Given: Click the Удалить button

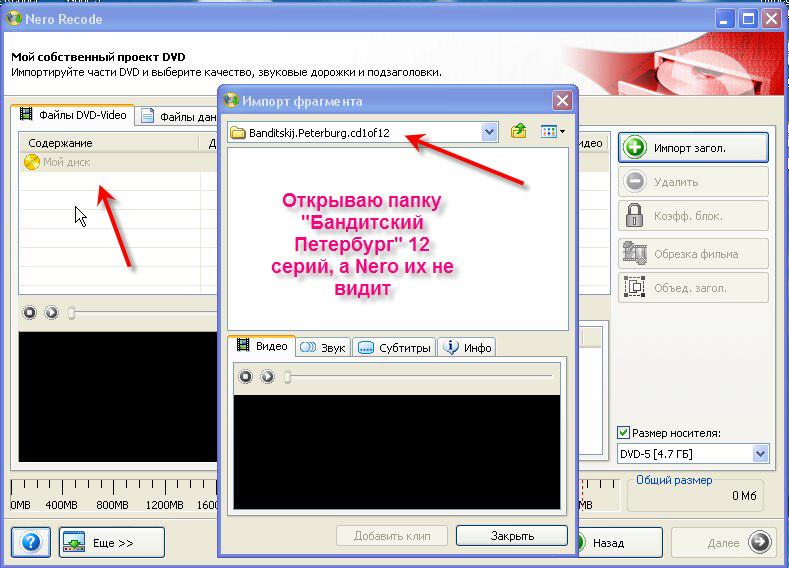Looking at the screenshot, I should 693,182.
